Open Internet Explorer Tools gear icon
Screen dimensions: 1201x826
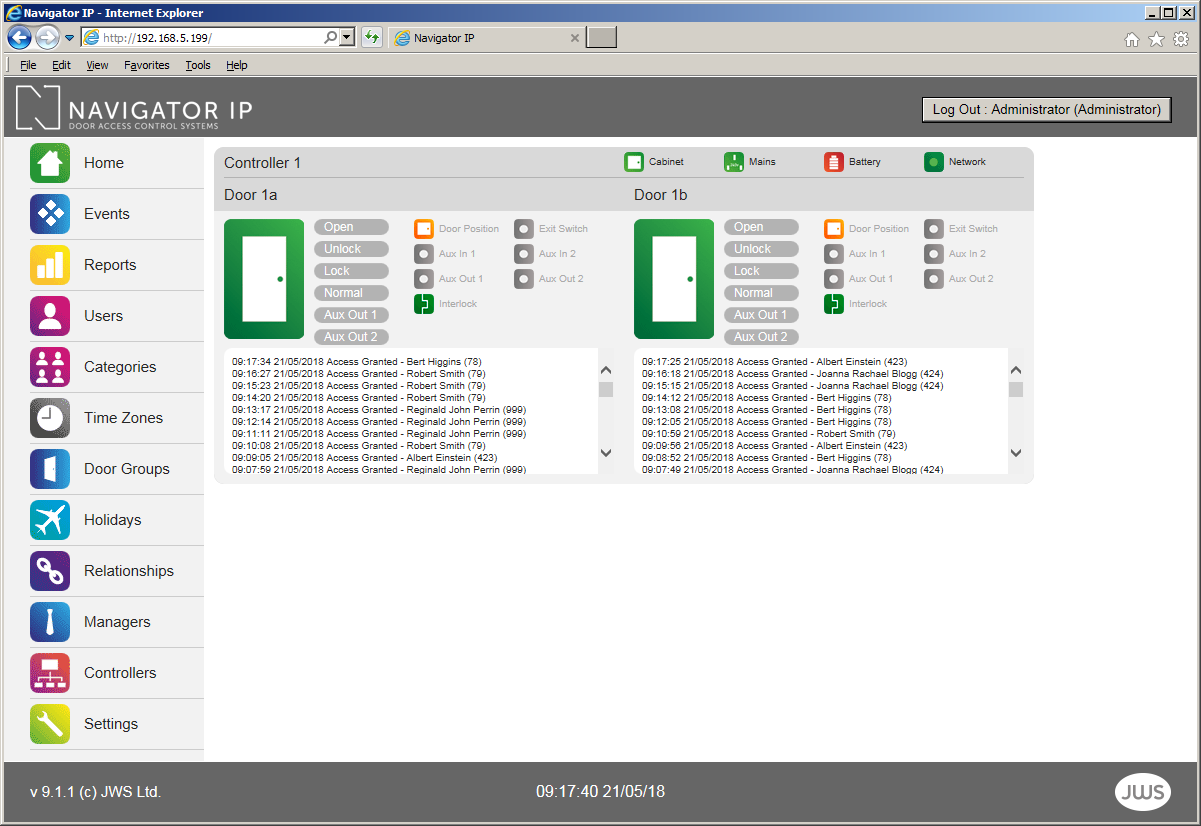[1181, 39]
